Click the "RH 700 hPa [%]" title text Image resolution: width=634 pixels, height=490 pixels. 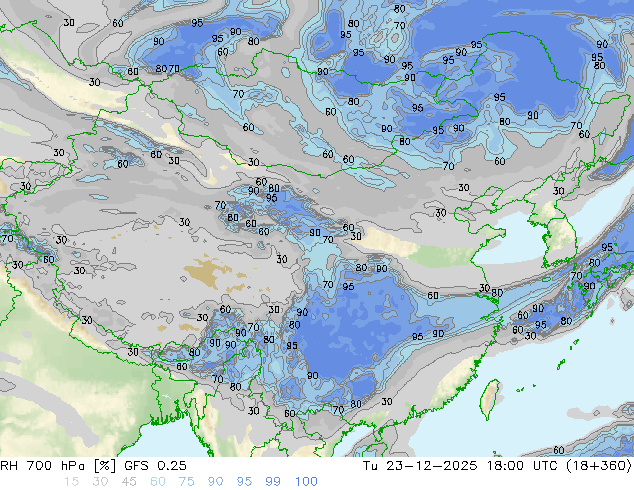[59, 466]
